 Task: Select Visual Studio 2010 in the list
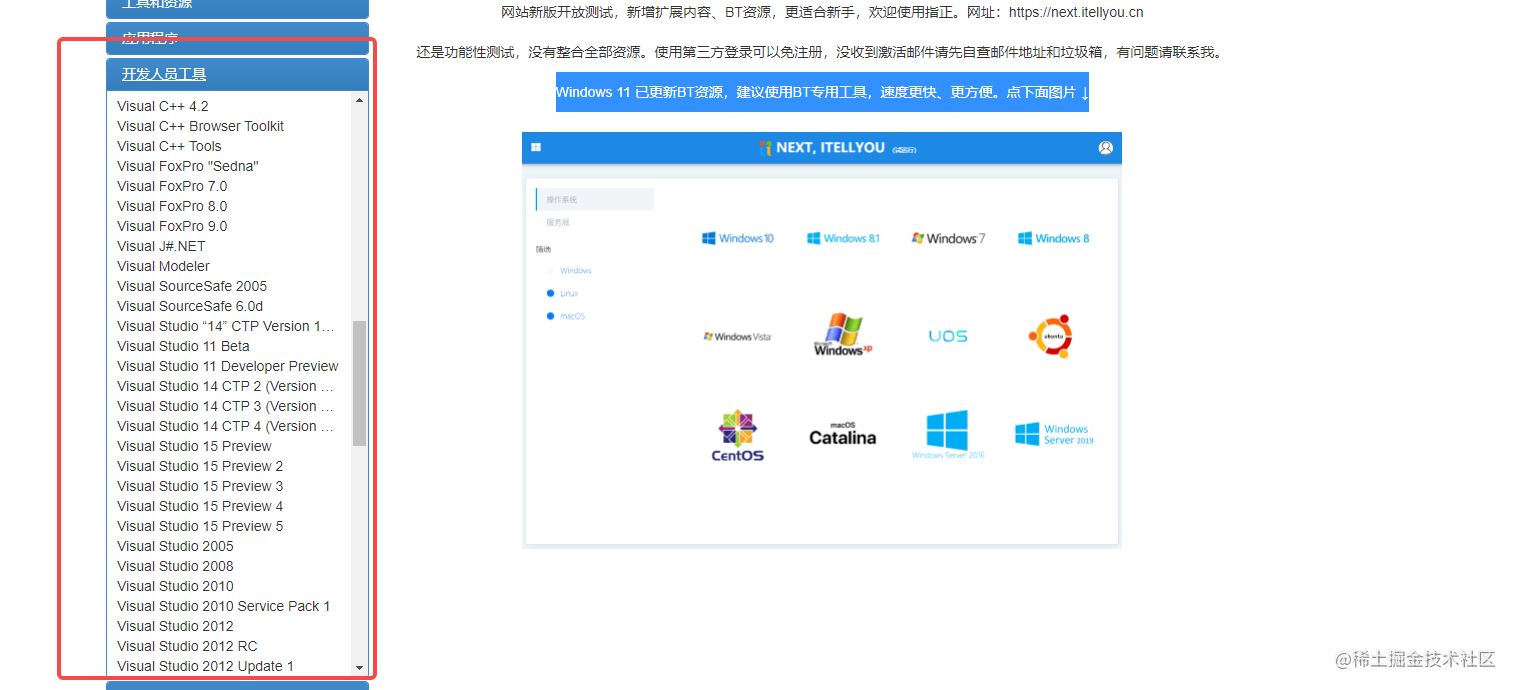click(x=175, y=586)
